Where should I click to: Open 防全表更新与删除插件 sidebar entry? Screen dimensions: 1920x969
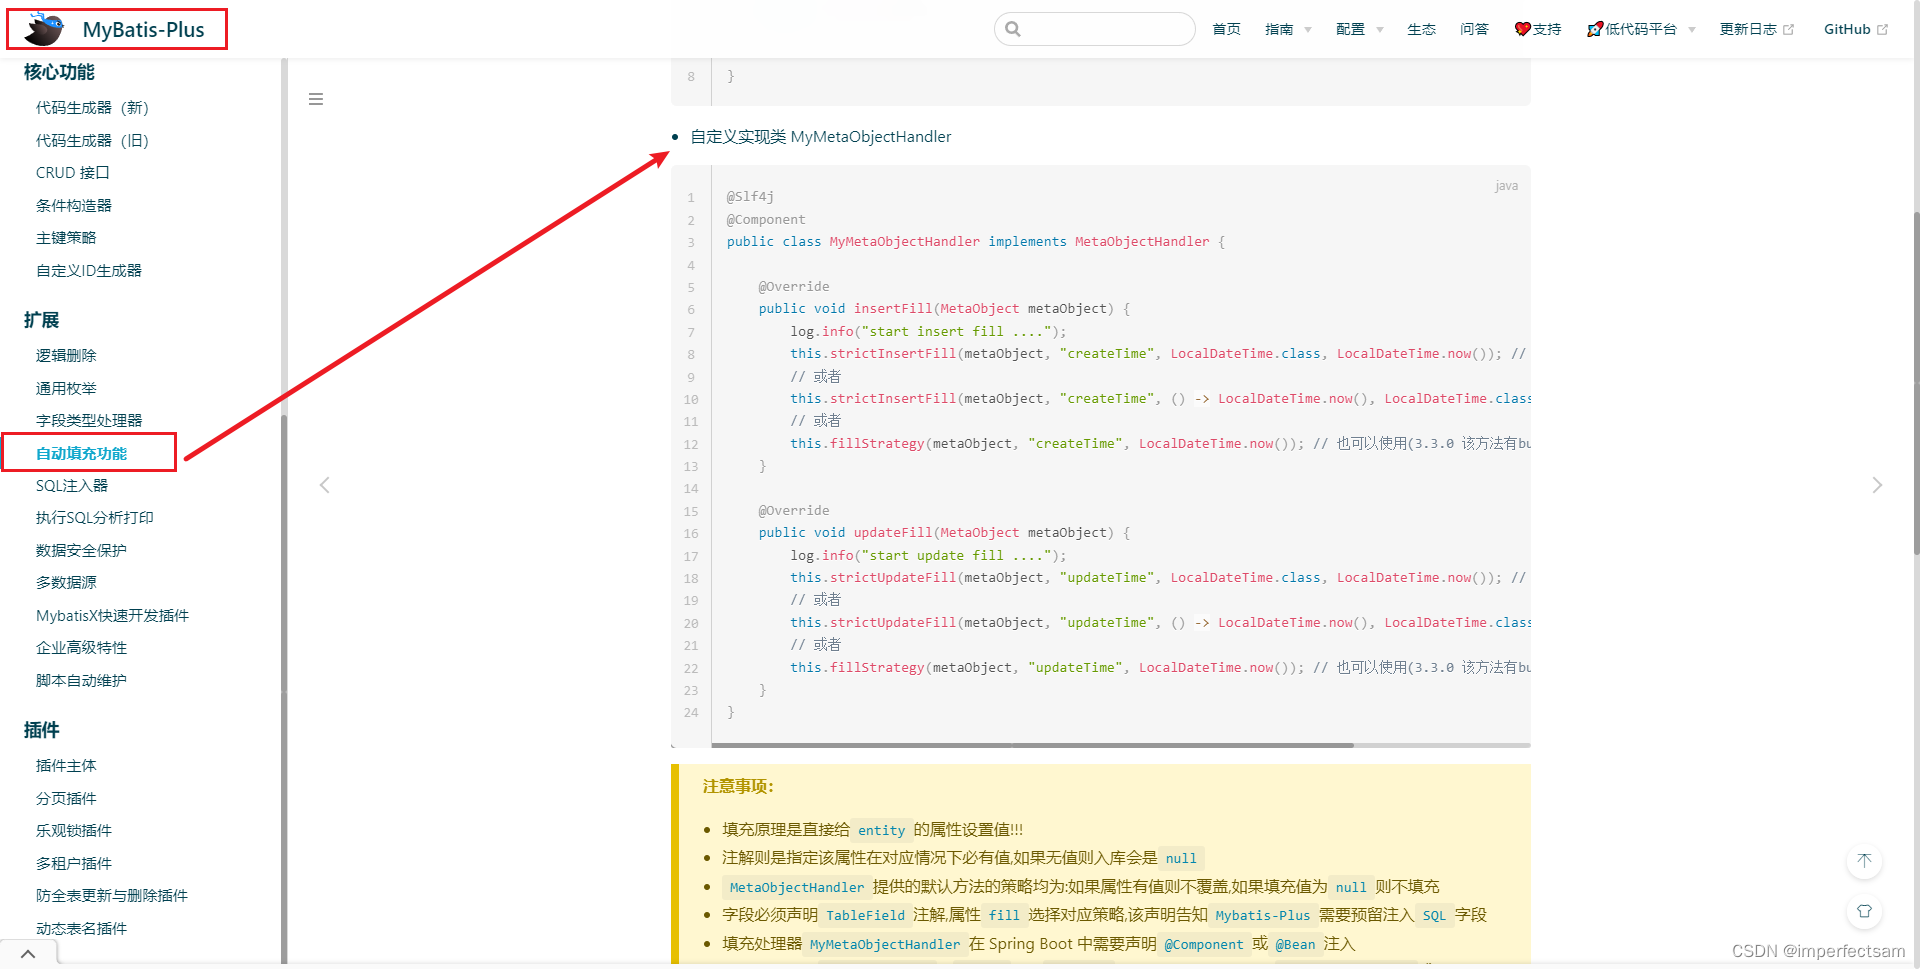pos(112,896)
